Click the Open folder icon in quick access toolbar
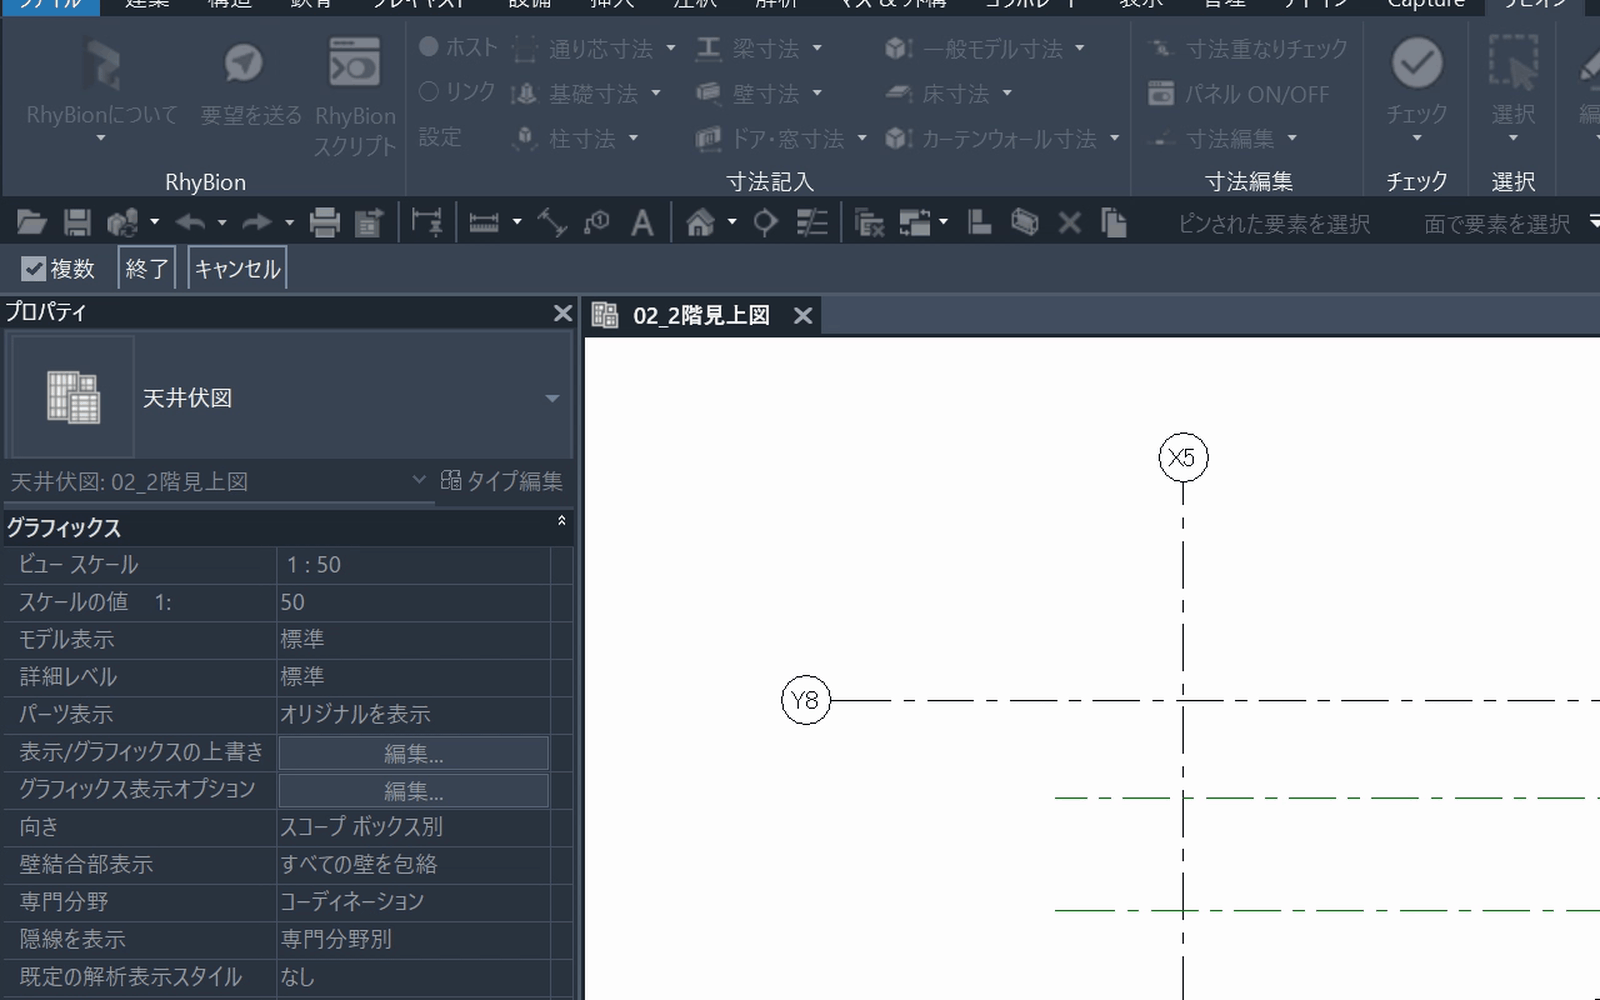This screenshot has width=1600, height=1000. [32, 222]
